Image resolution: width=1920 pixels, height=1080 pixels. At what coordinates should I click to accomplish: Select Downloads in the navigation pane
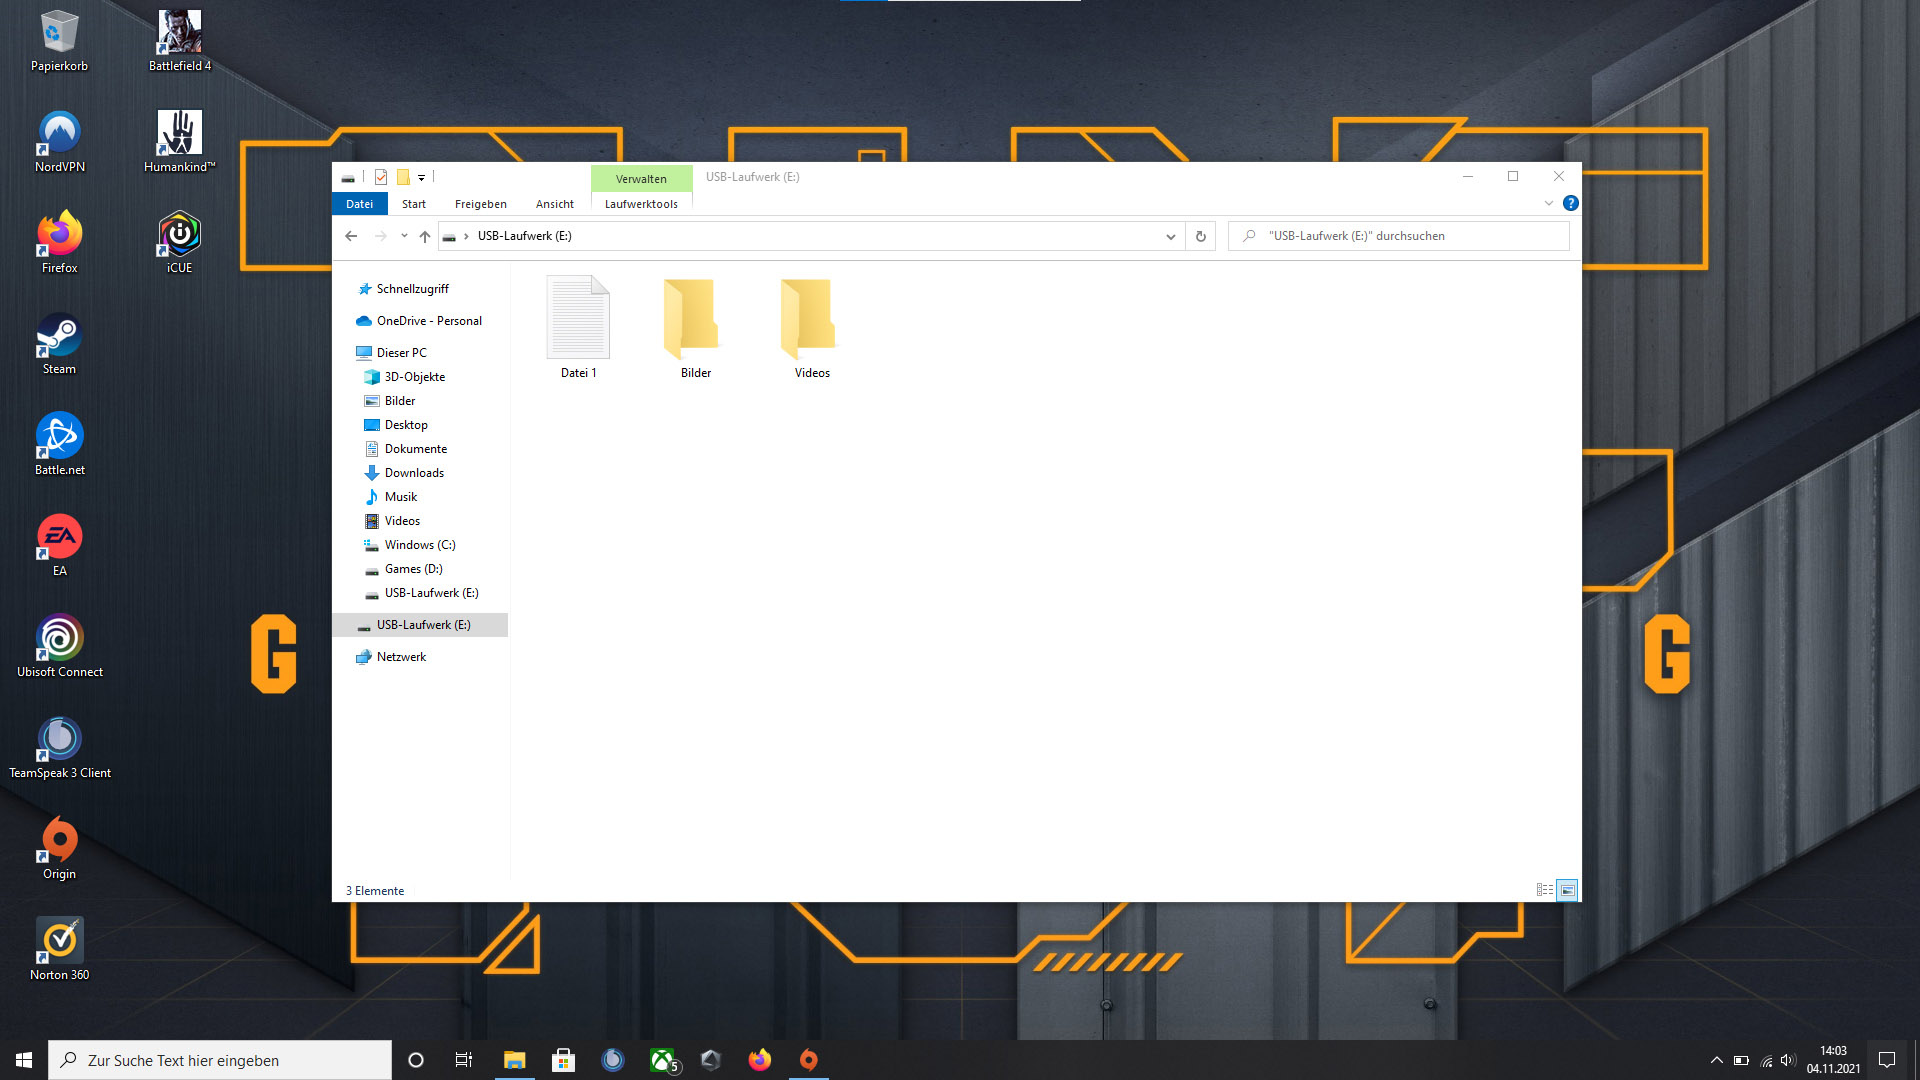[x=414, y=473]
